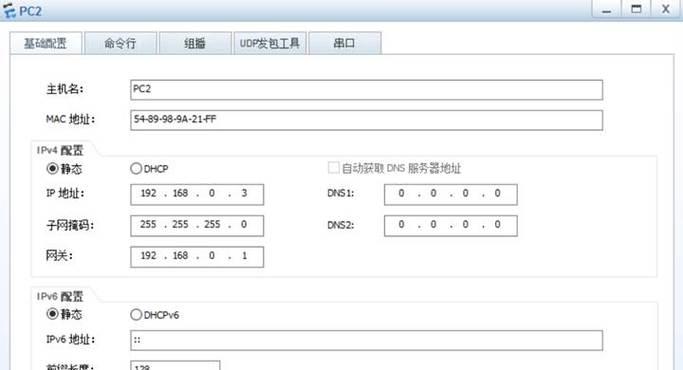Viewport: 683px width, 370px height.
Task: Click the 前缀长度 field showing 128
Action: 175,366
